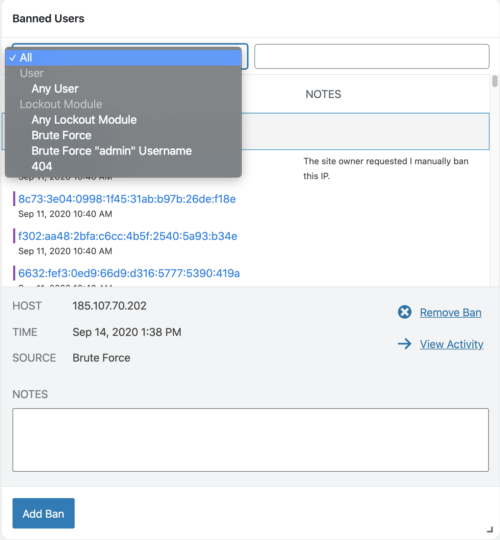Click the Remove Ban X icon
The height and width of the screenshot is (540, 500).
(x=404, y=312)
